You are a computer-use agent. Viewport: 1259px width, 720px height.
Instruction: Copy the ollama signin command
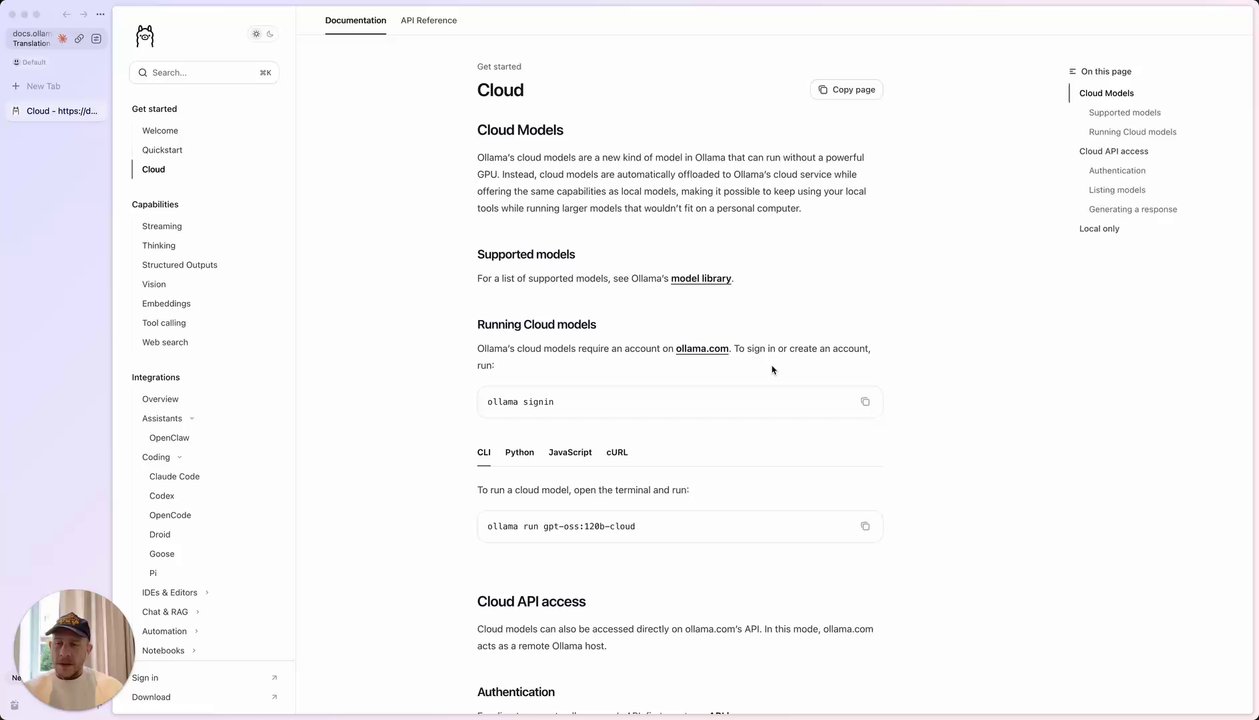(x=865, y=402)
